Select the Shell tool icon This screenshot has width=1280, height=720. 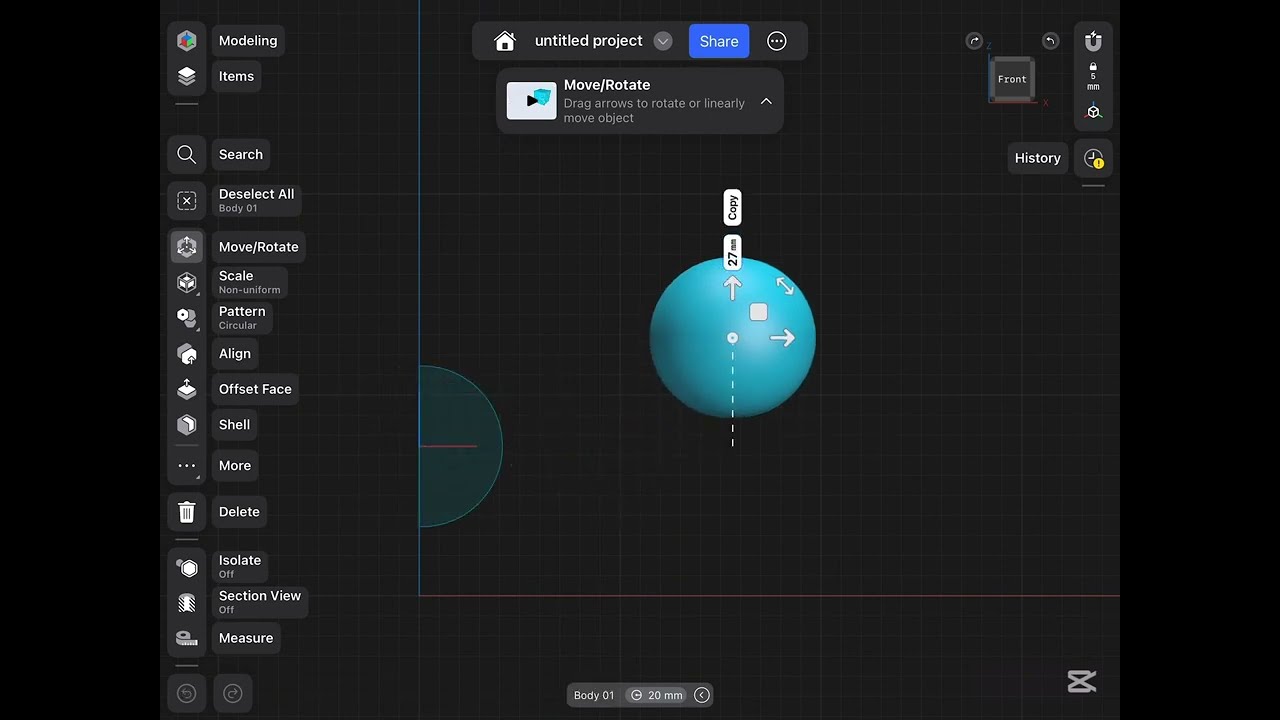point(186,425)
